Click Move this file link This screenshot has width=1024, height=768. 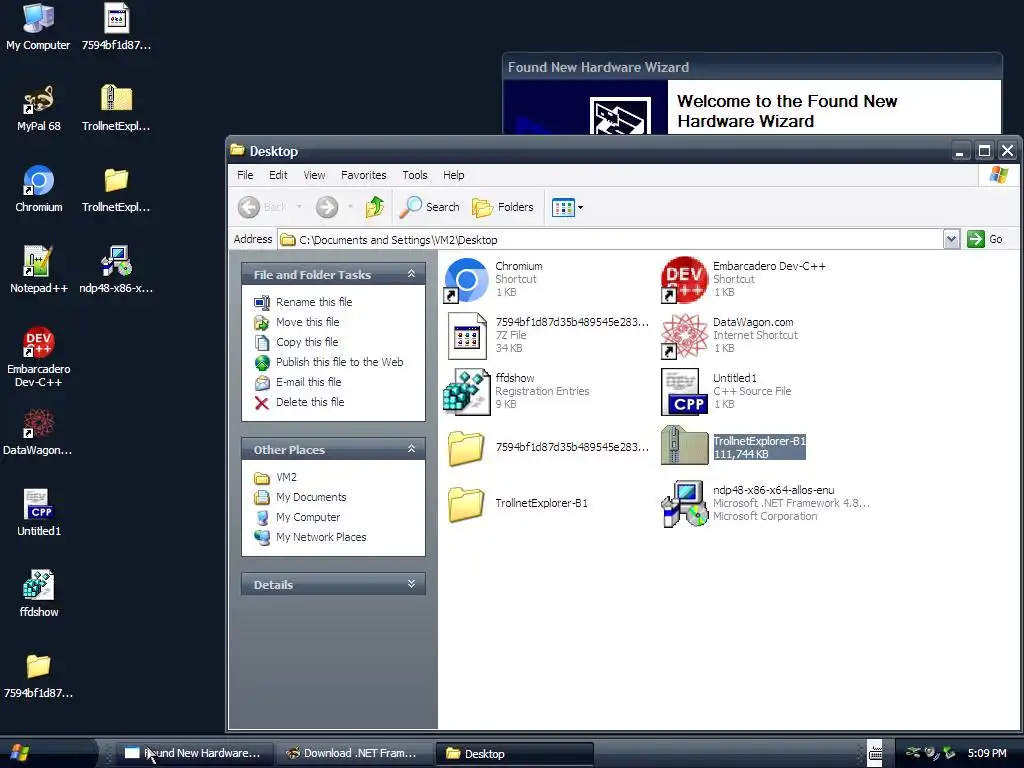pos(308,322)
